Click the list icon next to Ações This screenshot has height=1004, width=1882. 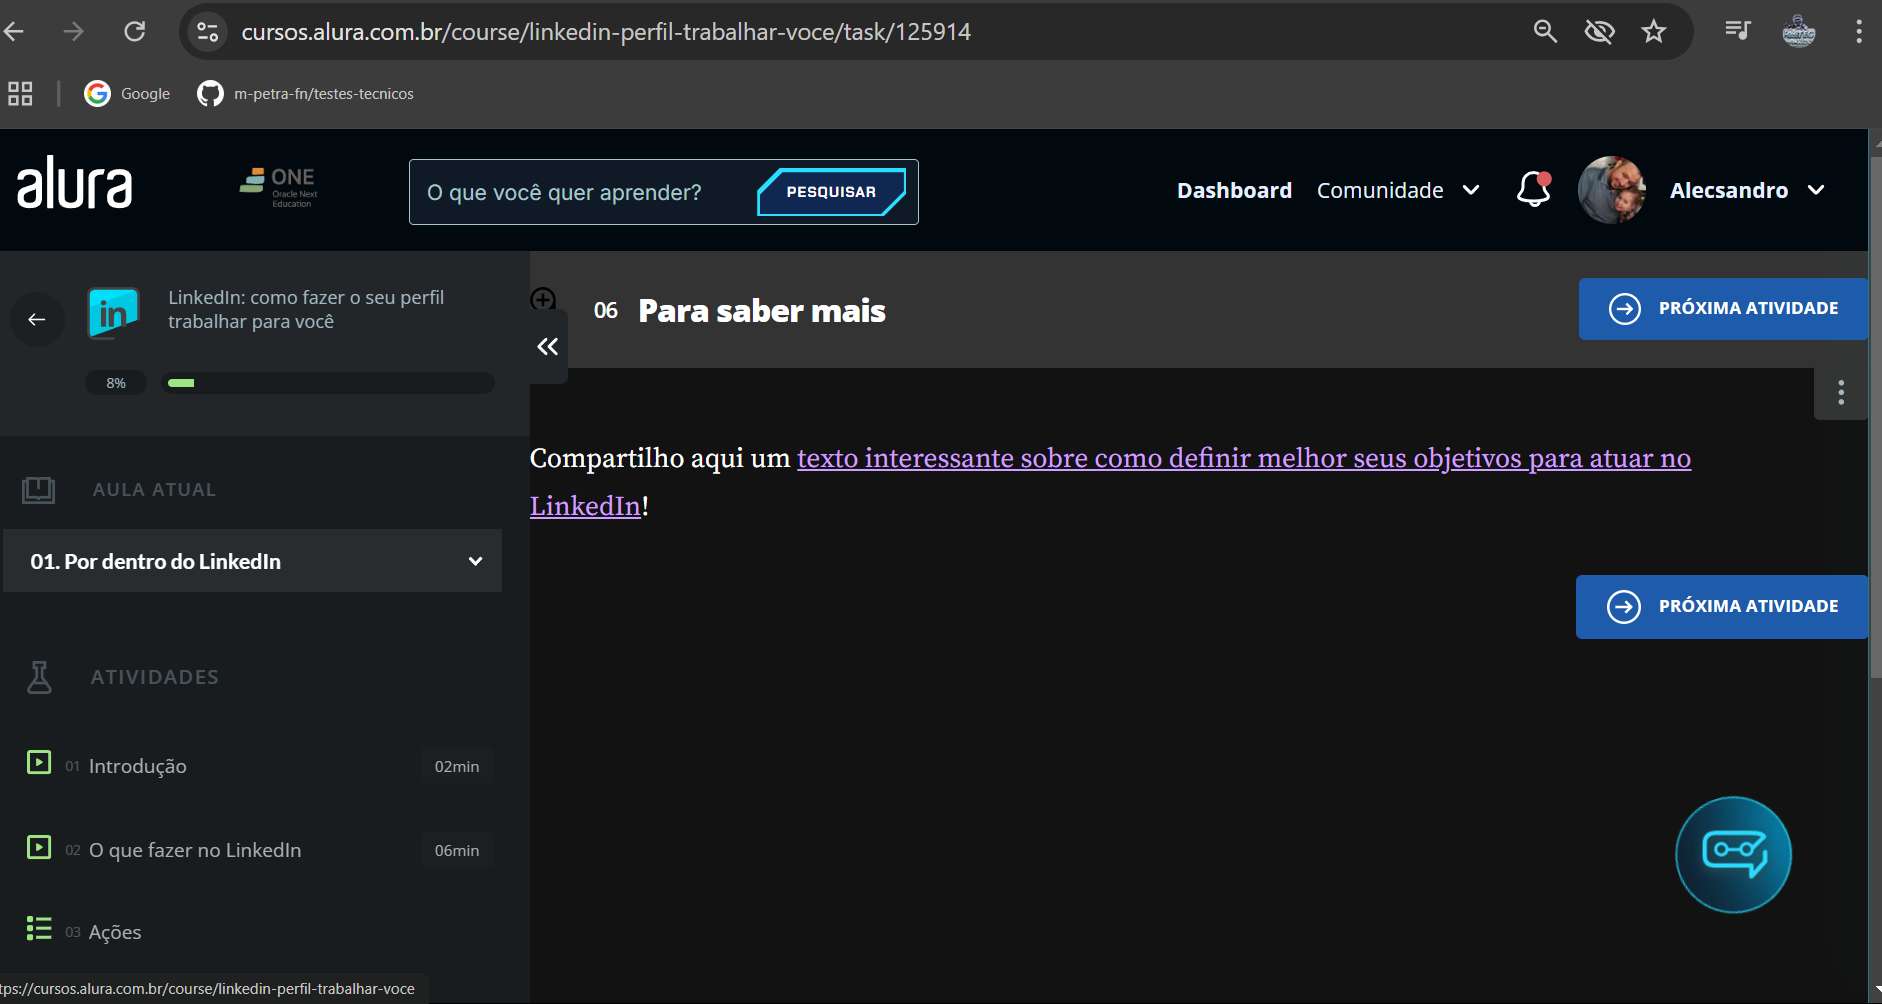39,929
